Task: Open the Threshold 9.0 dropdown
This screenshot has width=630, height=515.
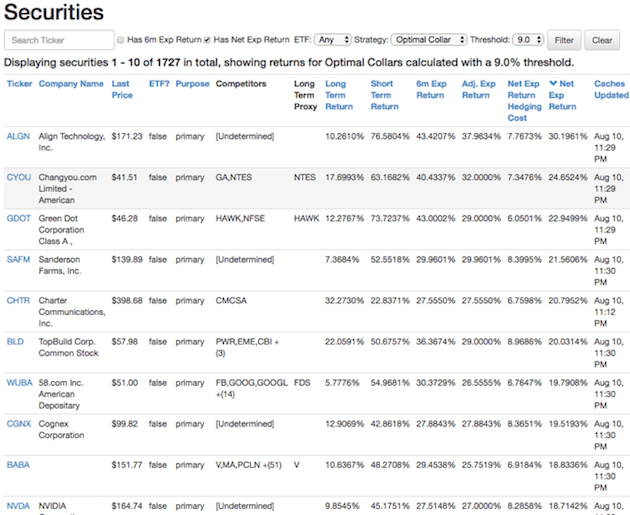Action: [527, 40]
